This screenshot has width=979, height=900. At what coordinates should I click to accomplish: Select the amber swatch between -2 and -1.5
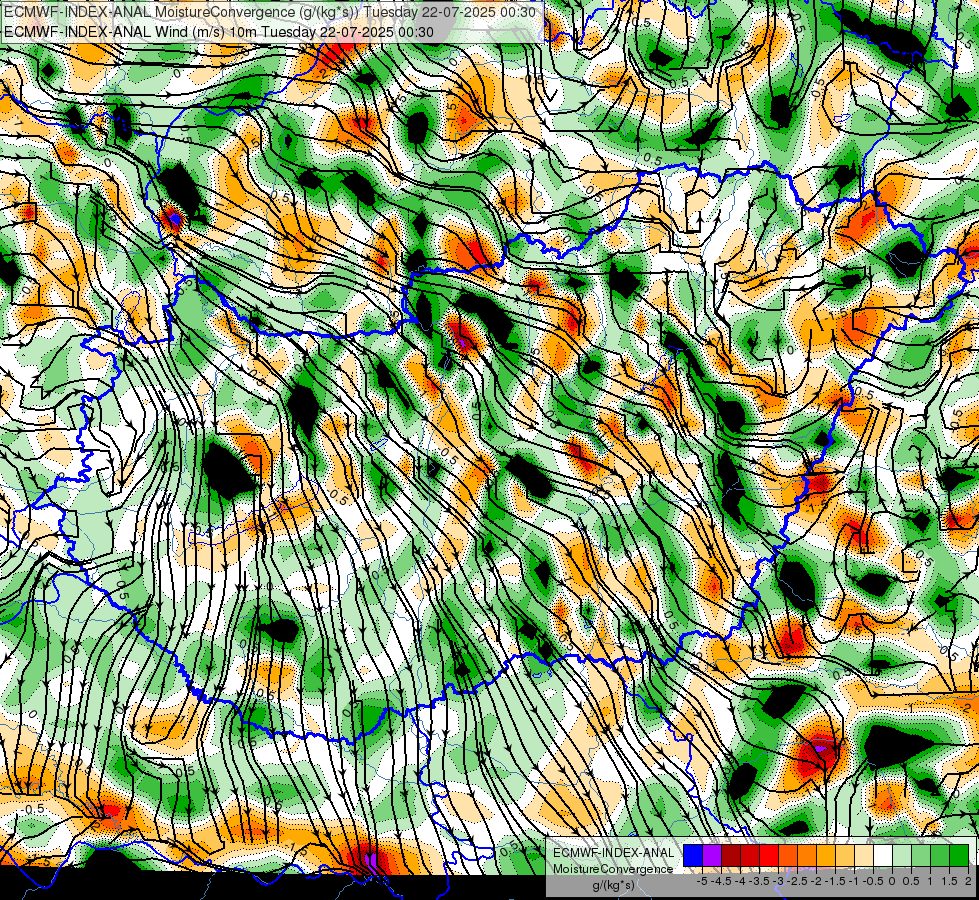(x=826, y=855)
